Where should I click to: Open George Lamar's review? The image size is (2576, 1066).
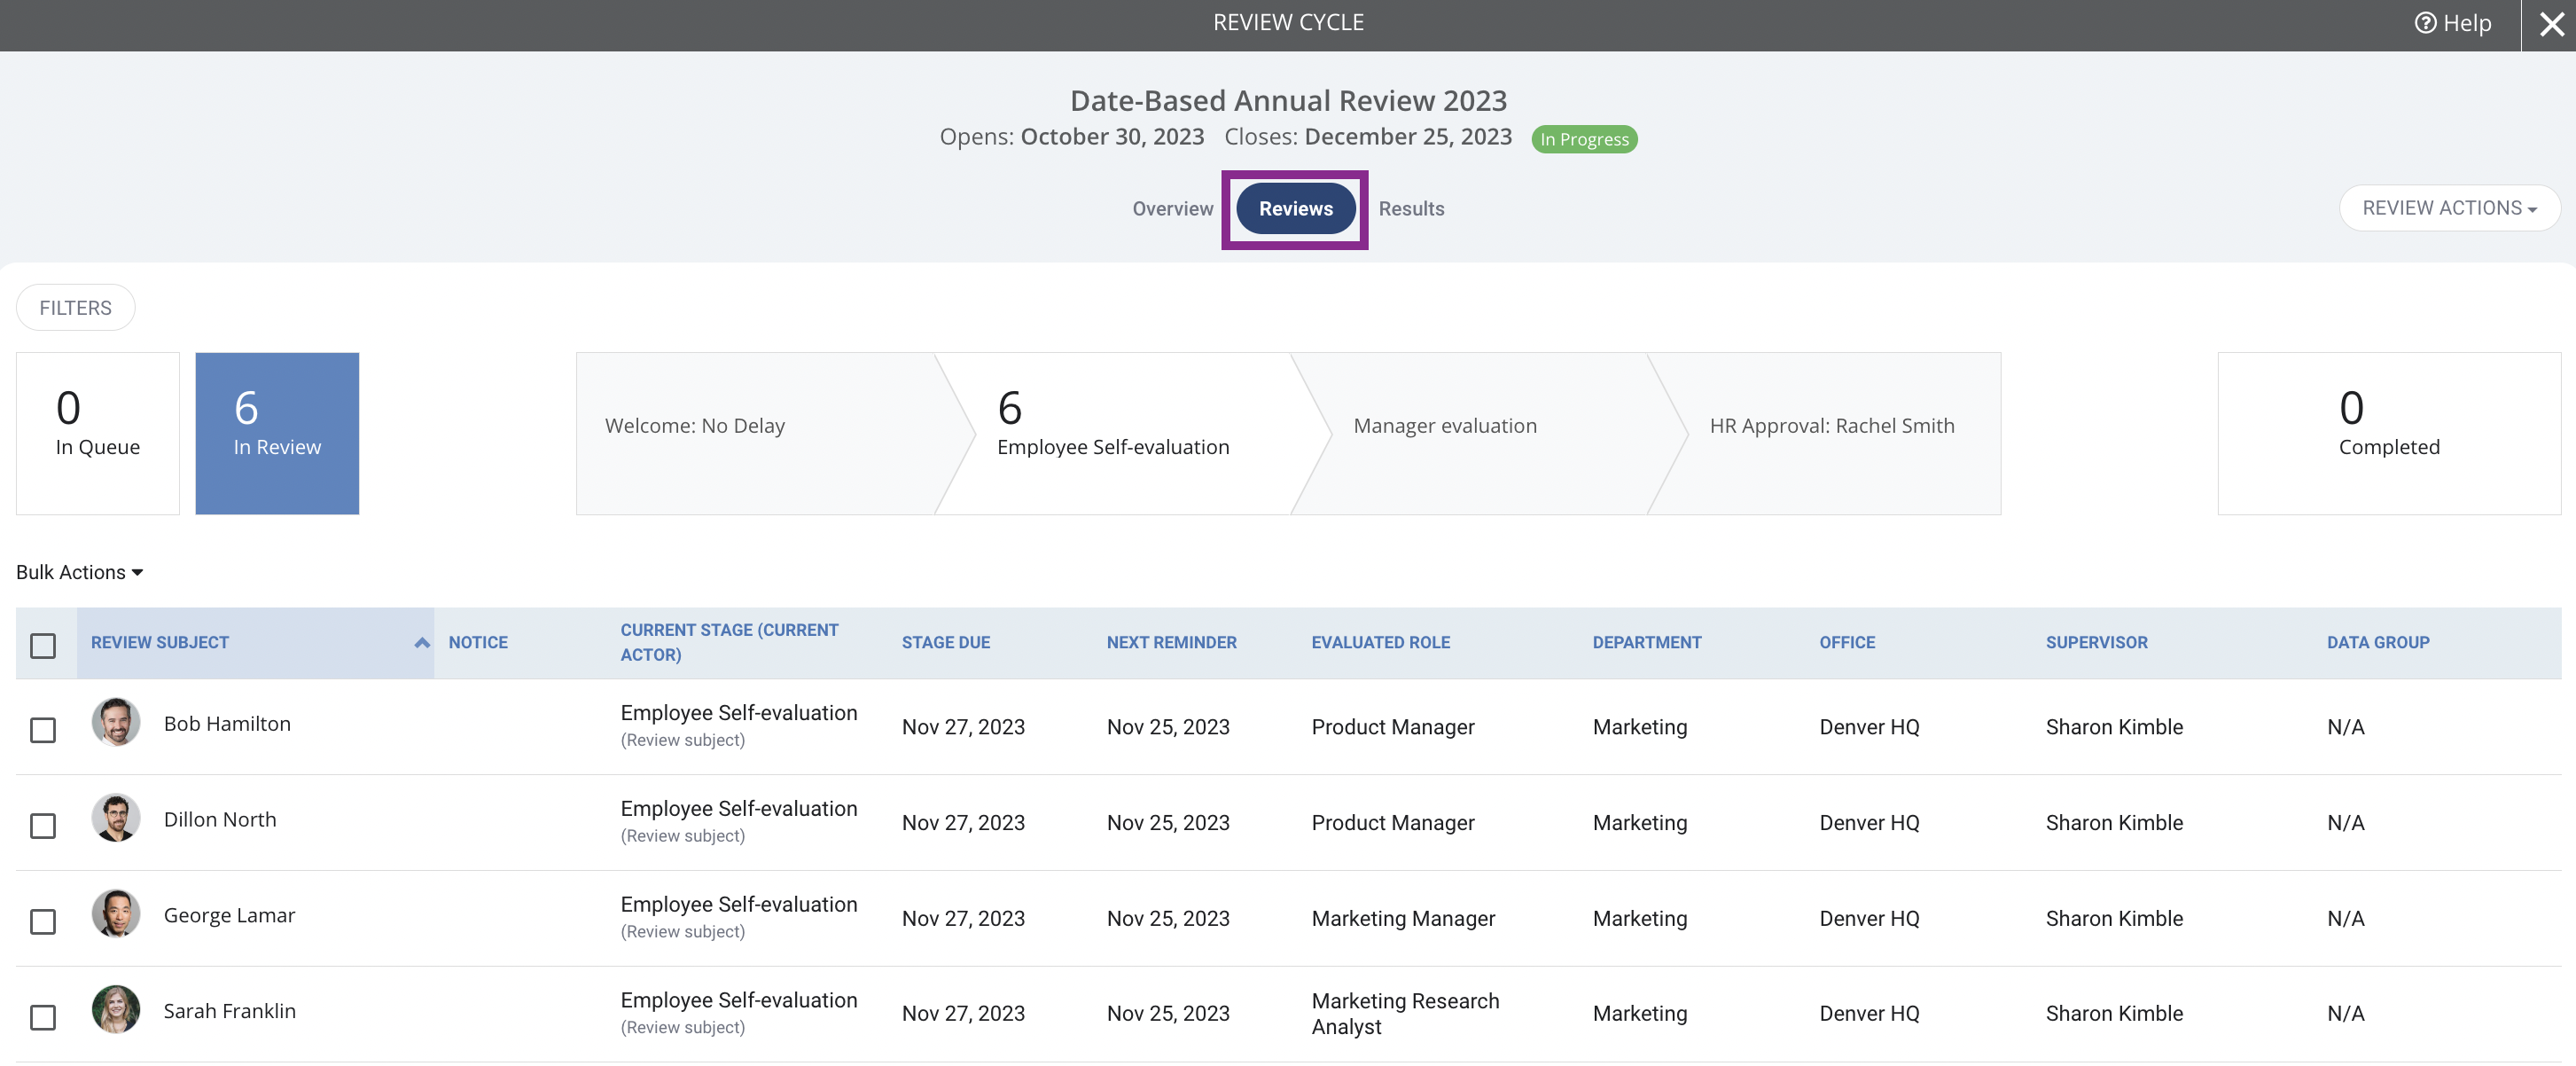pyautogui.click(x=229, y=915)
